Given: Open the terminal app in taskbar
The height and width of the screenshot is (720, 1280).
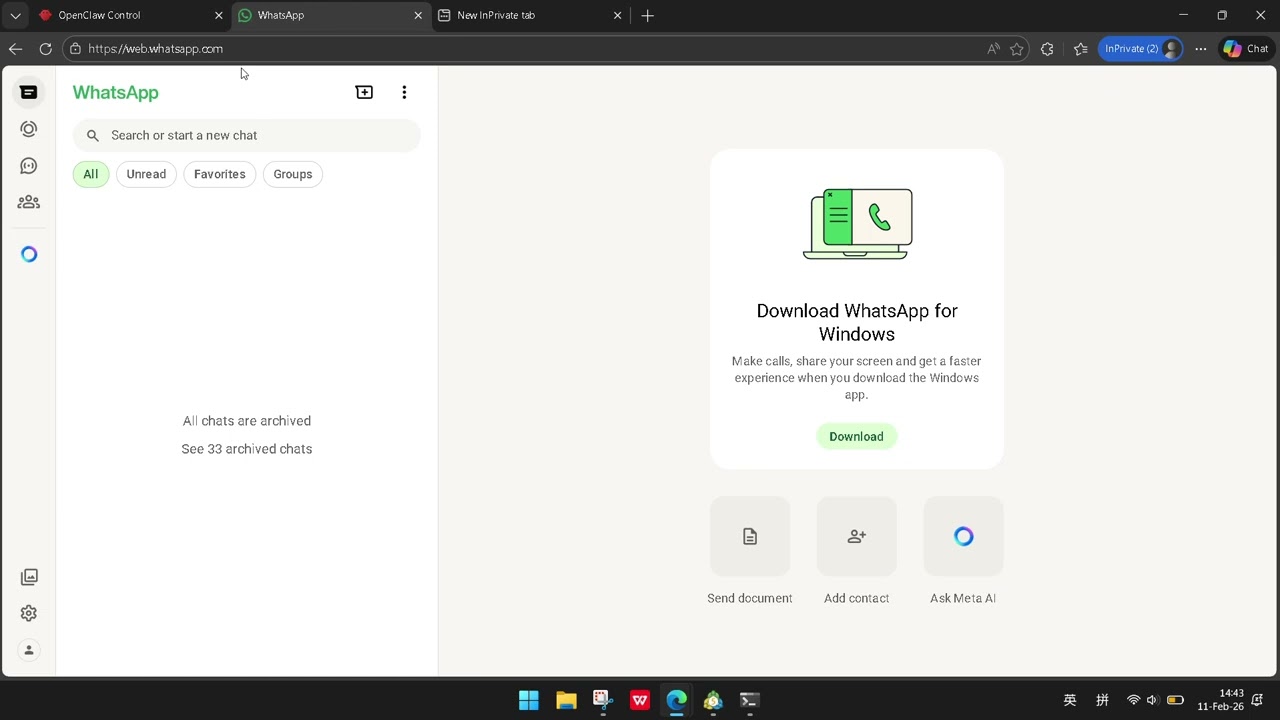Looking at the screenshot, I should (x=749, y=700).
